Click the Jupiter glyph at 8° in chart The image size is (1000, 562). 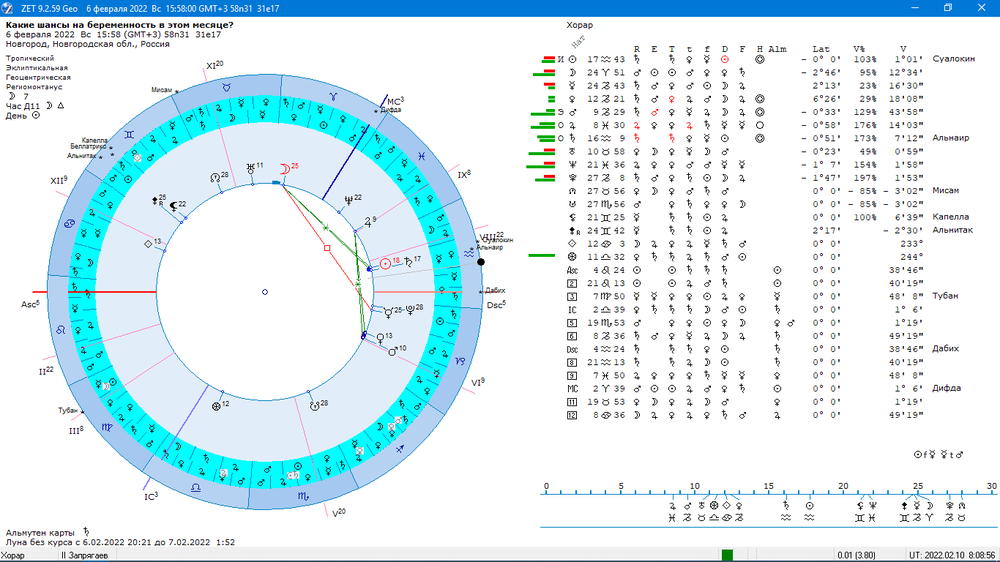tap(367, 223)
